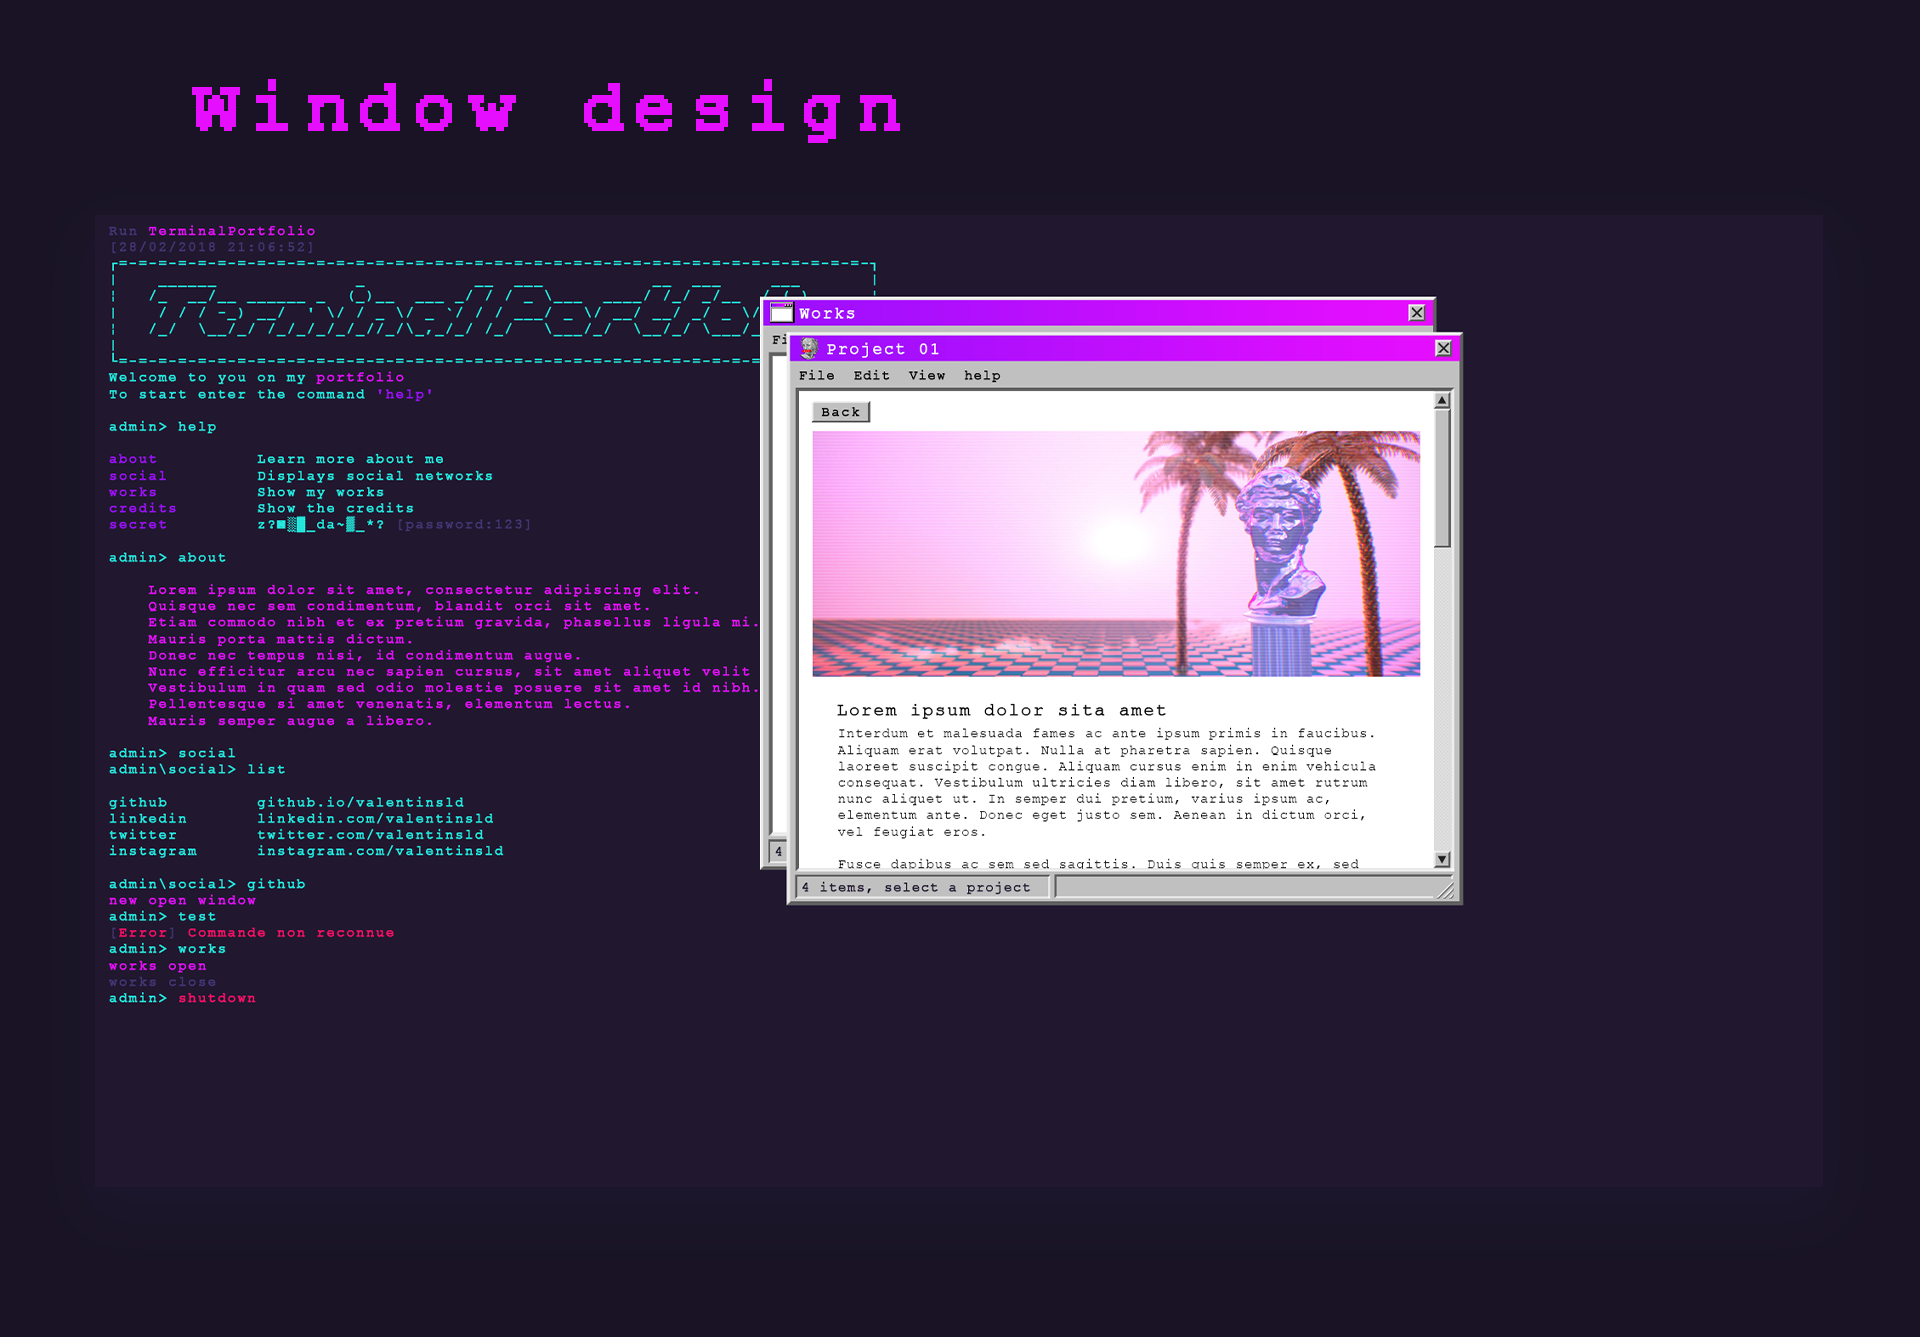Click the 'Lorem ipsum dolor sita amet' heading
The height and width of the screenshot is (1337, 1920).
tap(1001, 711)
